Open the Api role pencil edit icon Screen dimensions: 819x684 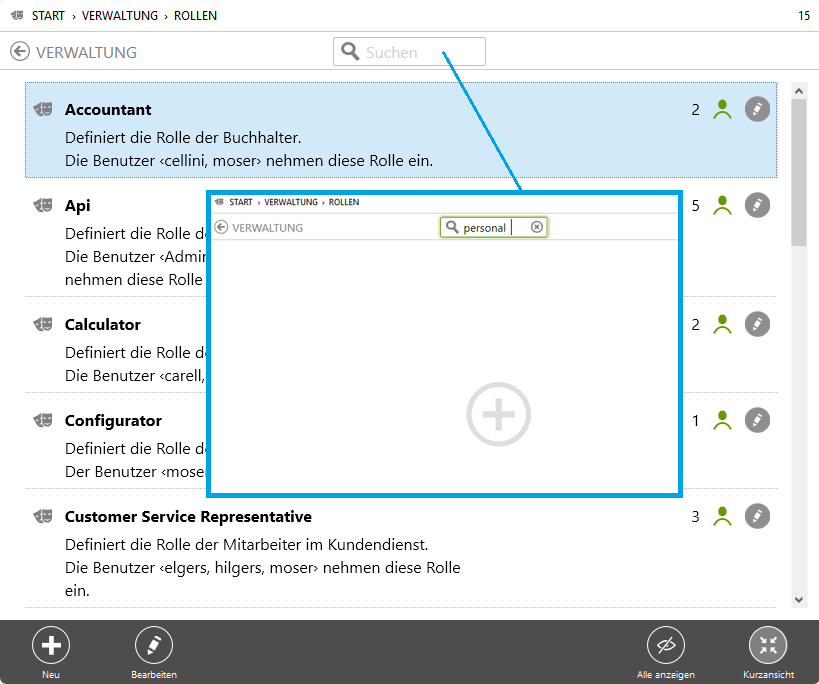pyautogui.click(x=758, y=205)
